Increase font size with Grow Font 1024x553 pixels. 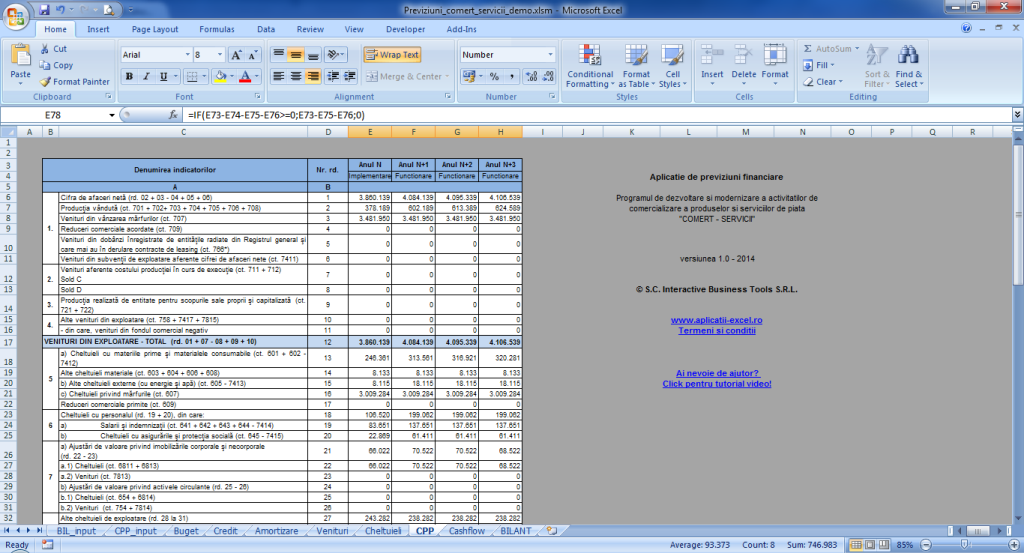pos(236,55)
